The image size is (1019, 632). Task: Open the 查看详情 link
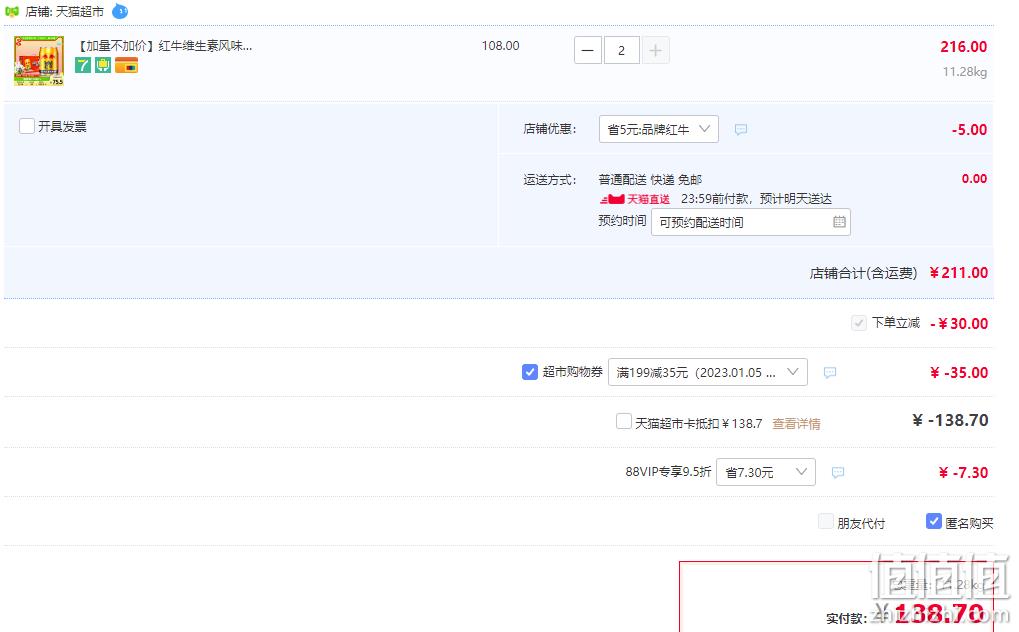[796, 424]
